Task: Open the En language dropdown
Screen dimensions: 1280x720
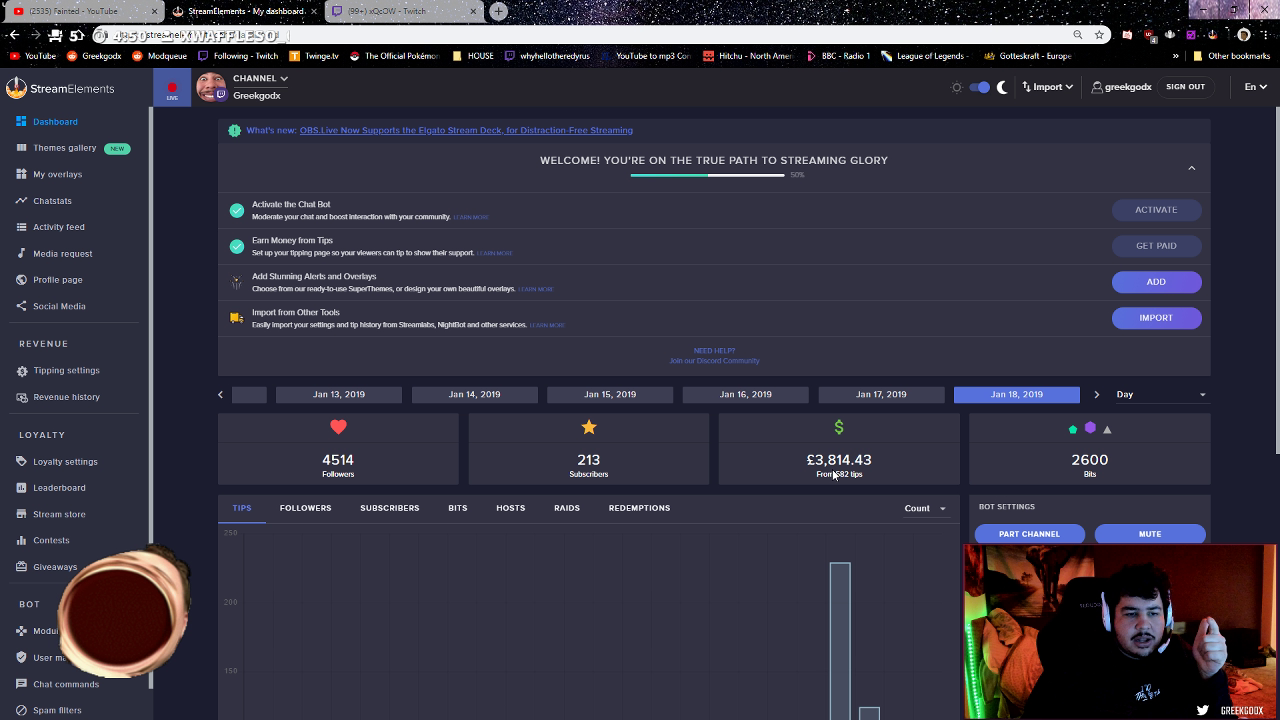Action: click(1255, 87)
